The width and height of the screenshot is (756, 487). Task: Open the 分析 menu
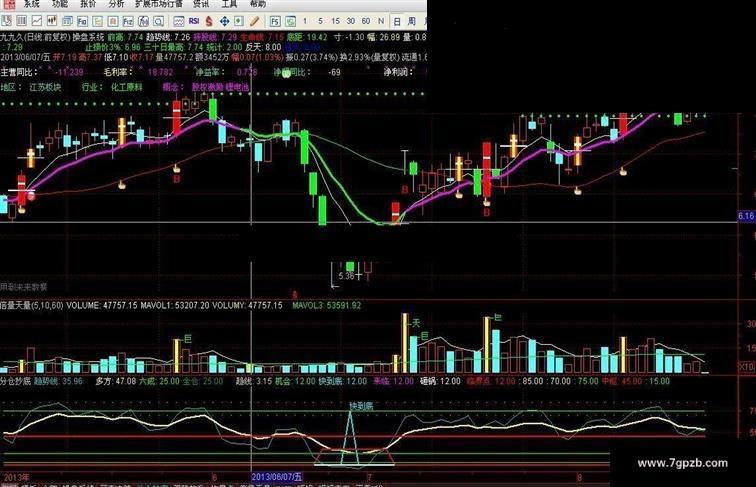click(116, 4)
